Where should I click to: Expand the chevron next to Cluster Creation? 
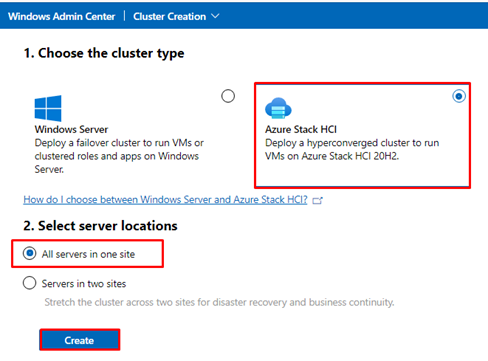[x=216, y=16]
